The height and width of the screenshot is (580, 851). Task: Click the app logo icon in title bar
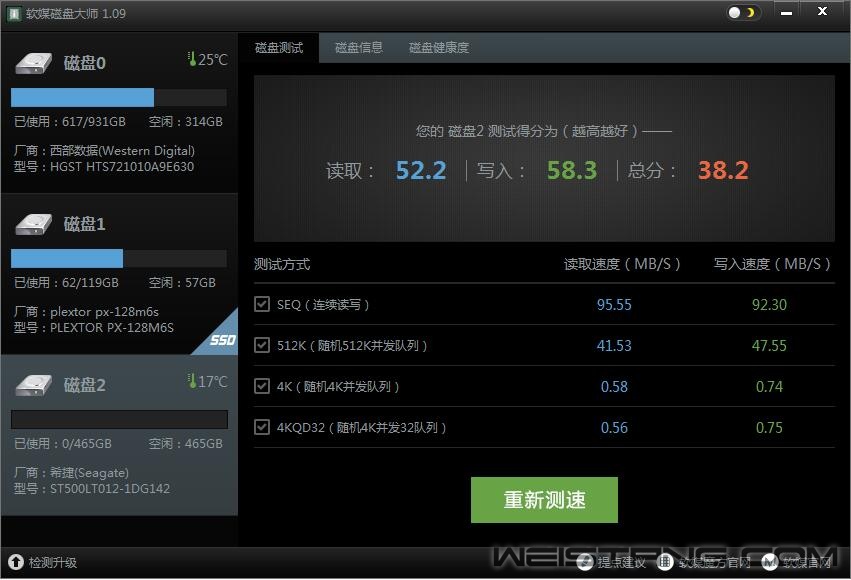14,13
